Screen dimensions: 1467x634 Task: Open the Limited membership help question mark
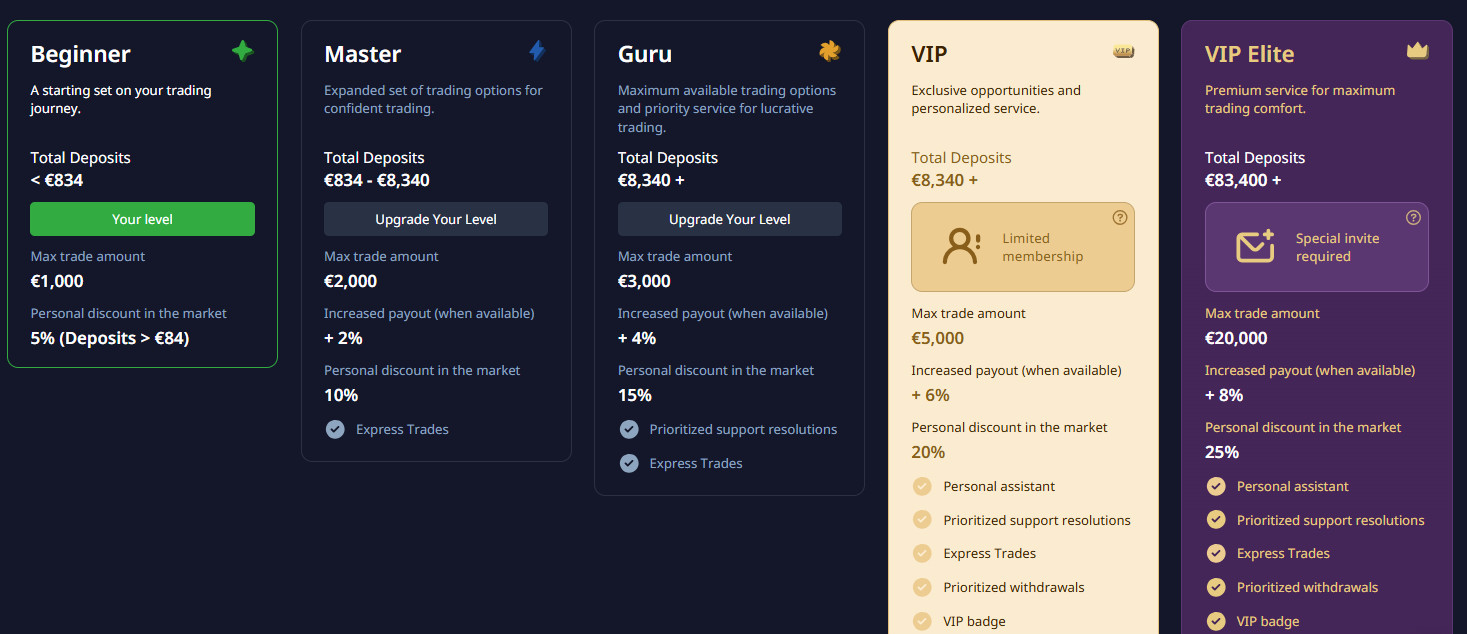[1120, 218]
